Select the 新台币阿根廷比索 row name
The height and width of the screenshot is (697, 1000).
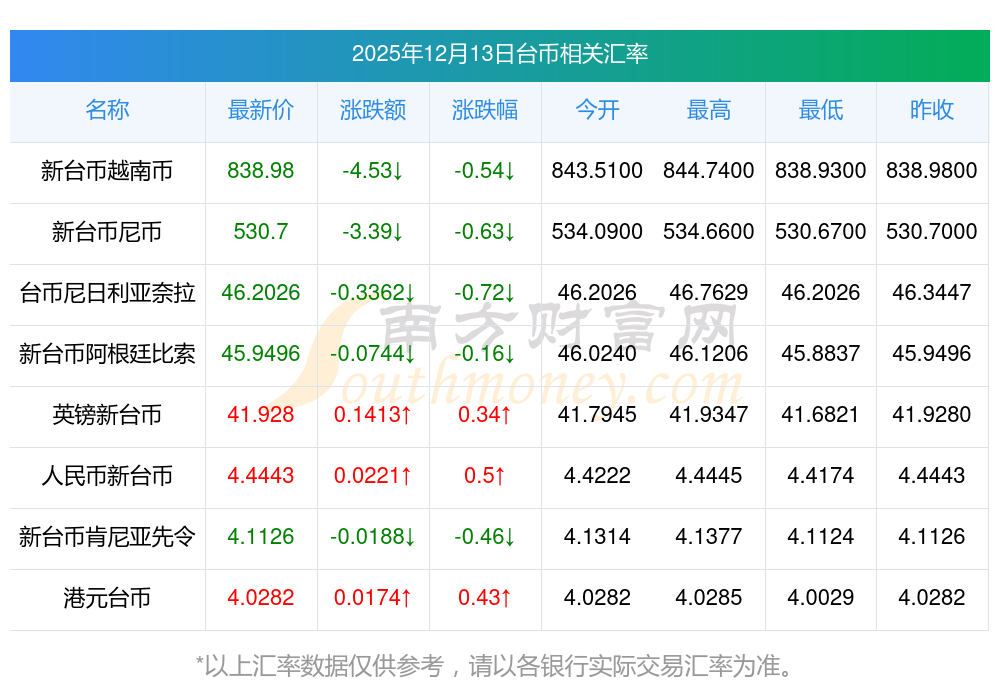(x=107, y=354)
